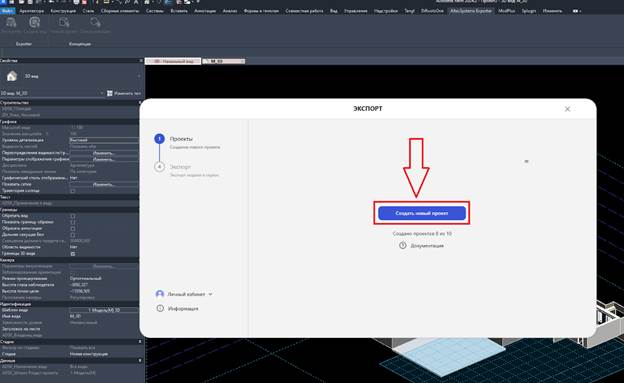This screenshot has height=383, width=624.
Task: Activate the M_3D view tab
Action: tap(224, 61)
